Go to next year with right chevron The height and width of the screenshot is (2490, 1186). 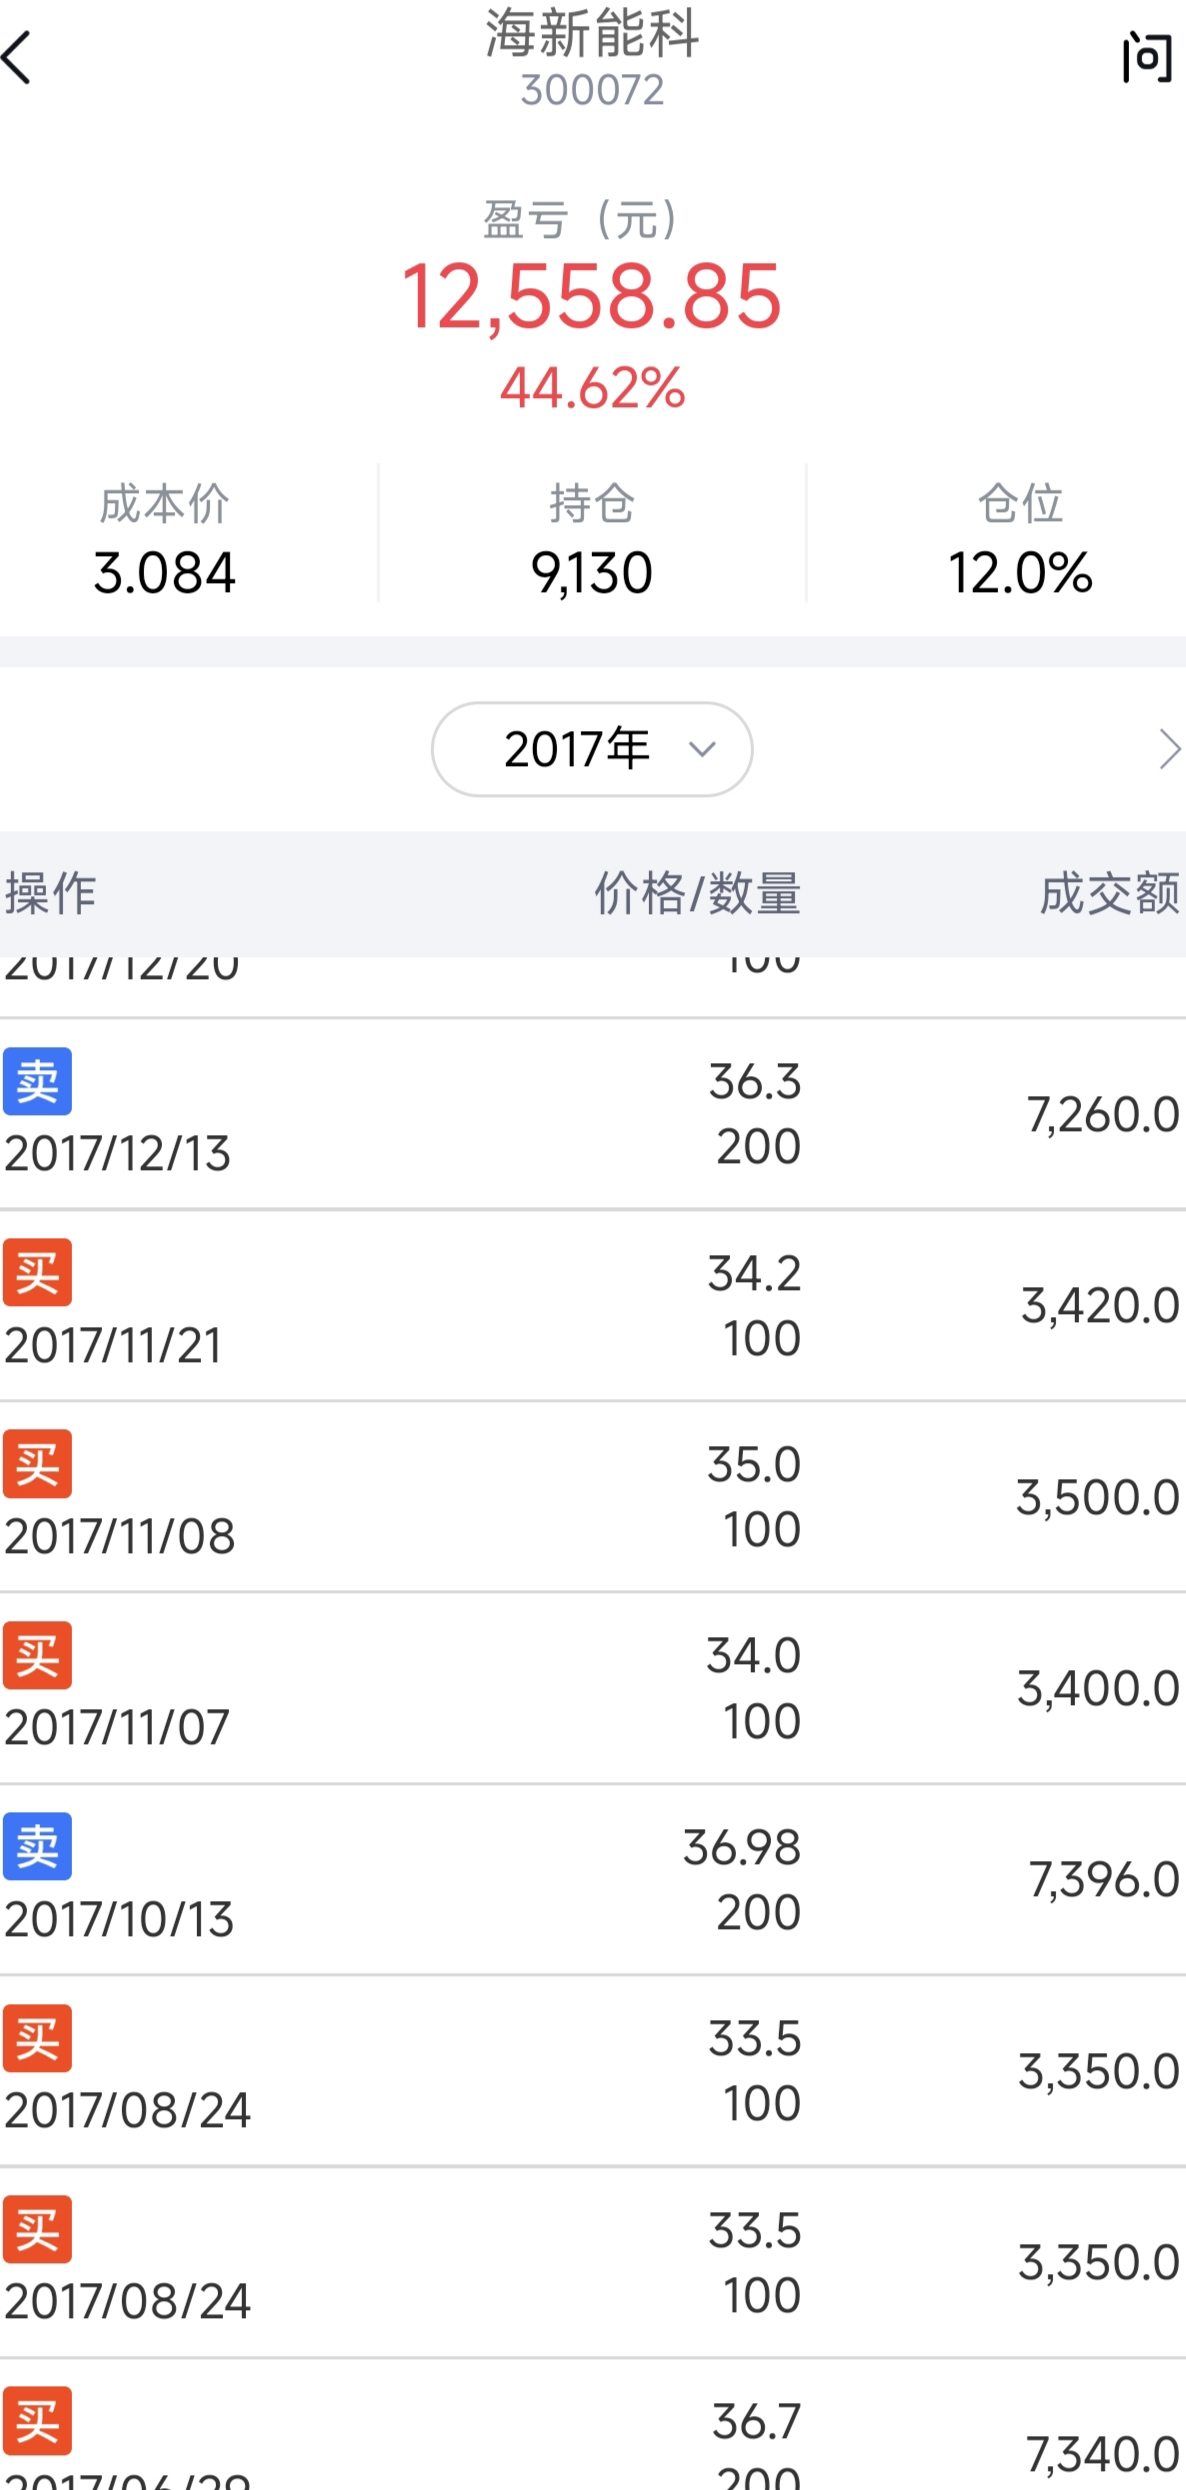[x=1168, y=749]
